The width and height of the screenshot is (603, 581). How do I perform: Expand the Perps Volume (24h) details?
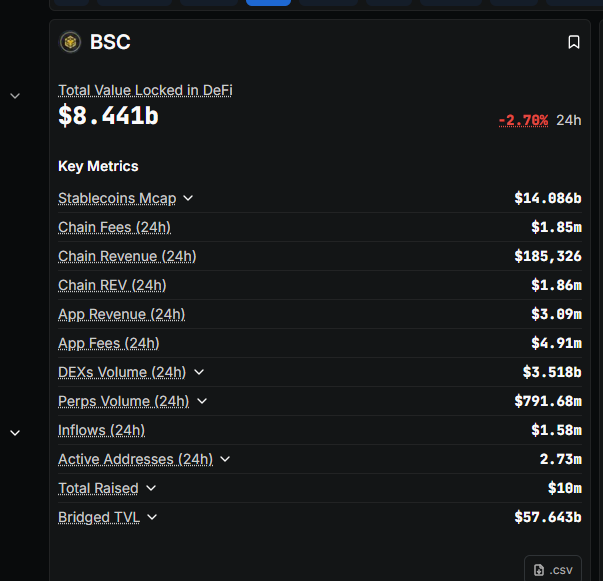(x=202, y=401)
